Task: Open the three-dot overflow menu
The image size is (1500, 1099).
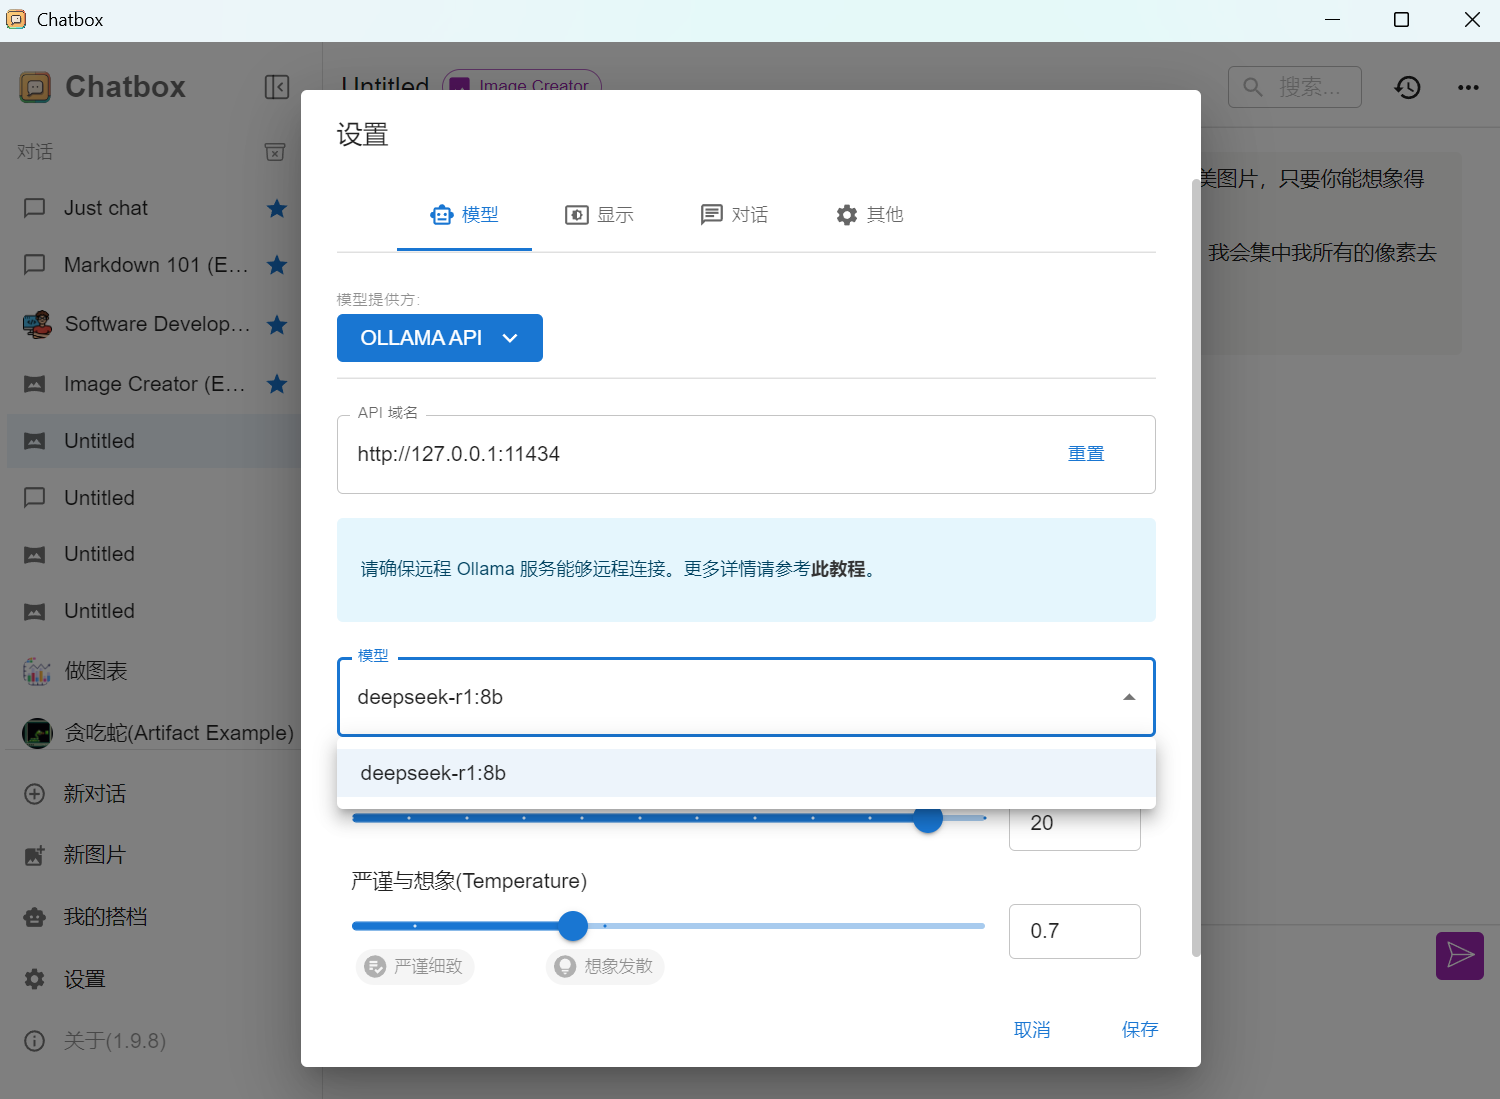Action: (1467, 87)
